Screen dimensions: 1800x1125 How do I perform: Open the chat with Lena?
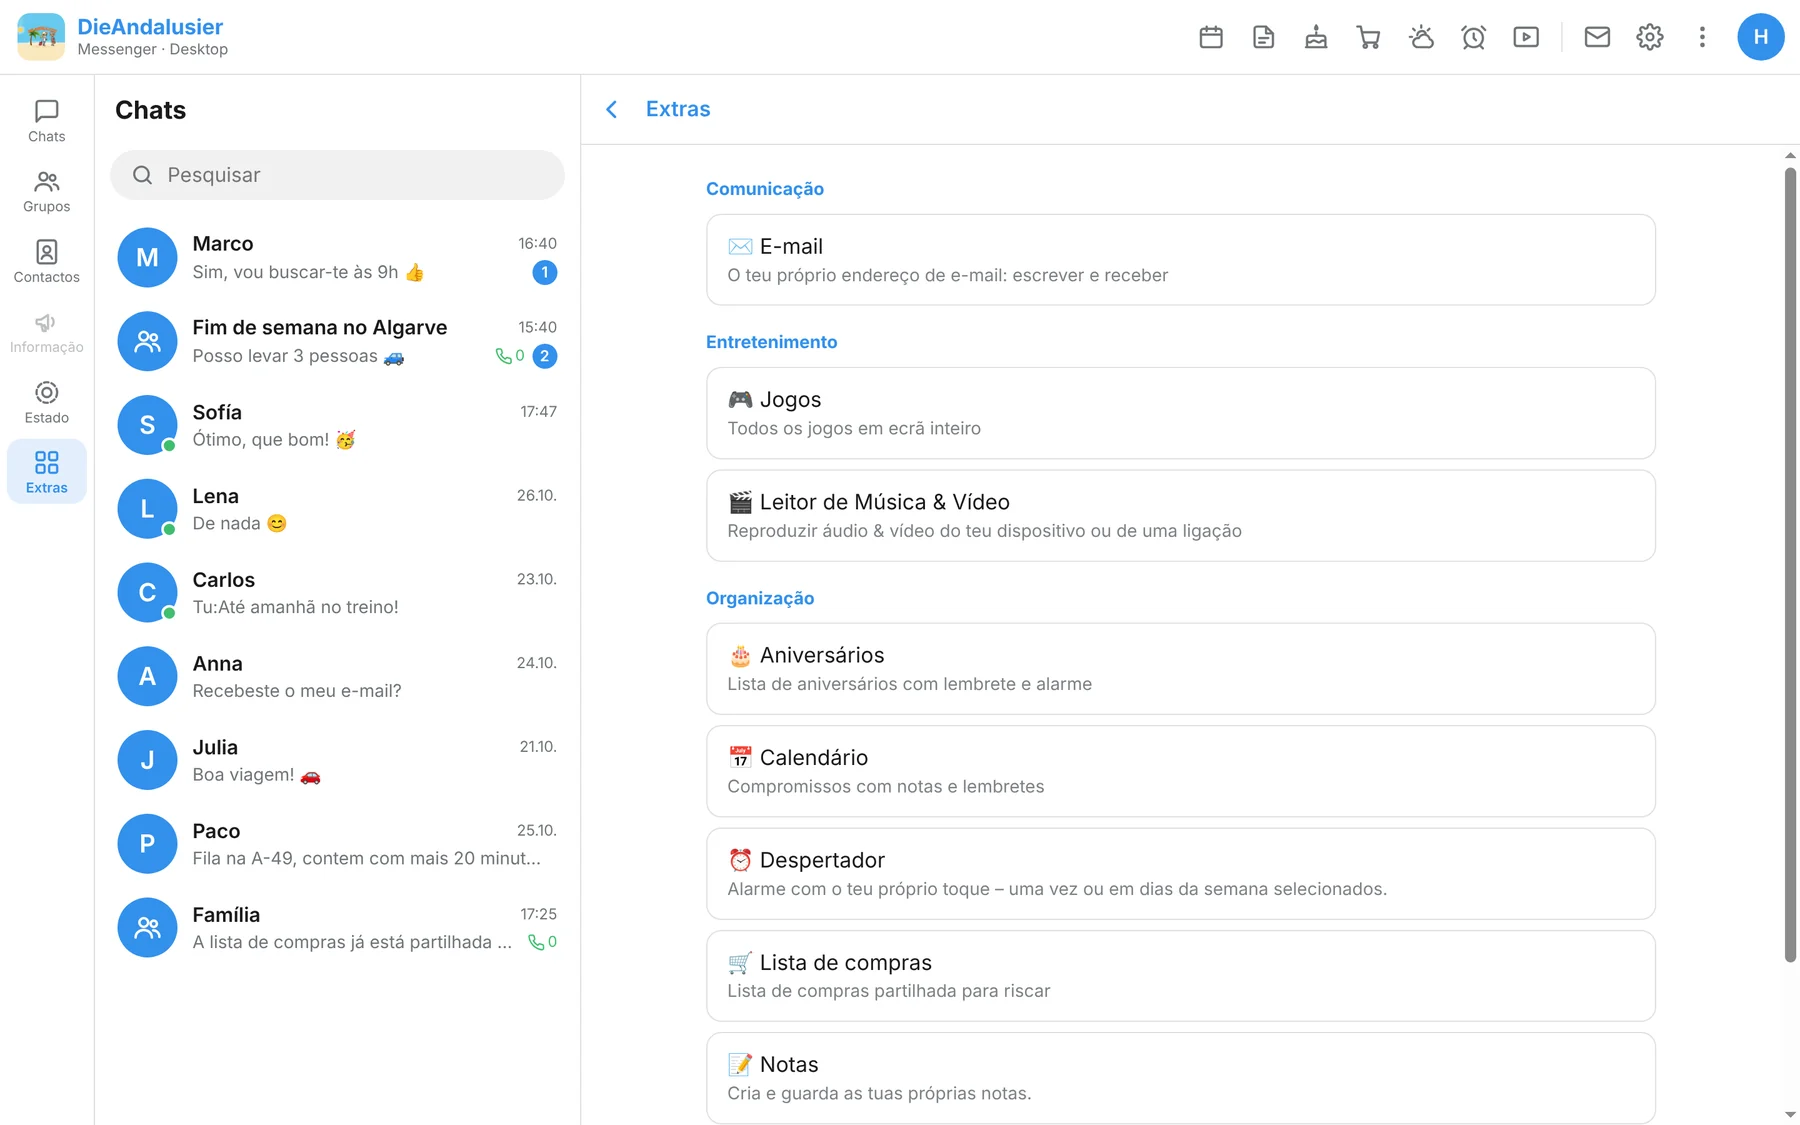point(337,509)
